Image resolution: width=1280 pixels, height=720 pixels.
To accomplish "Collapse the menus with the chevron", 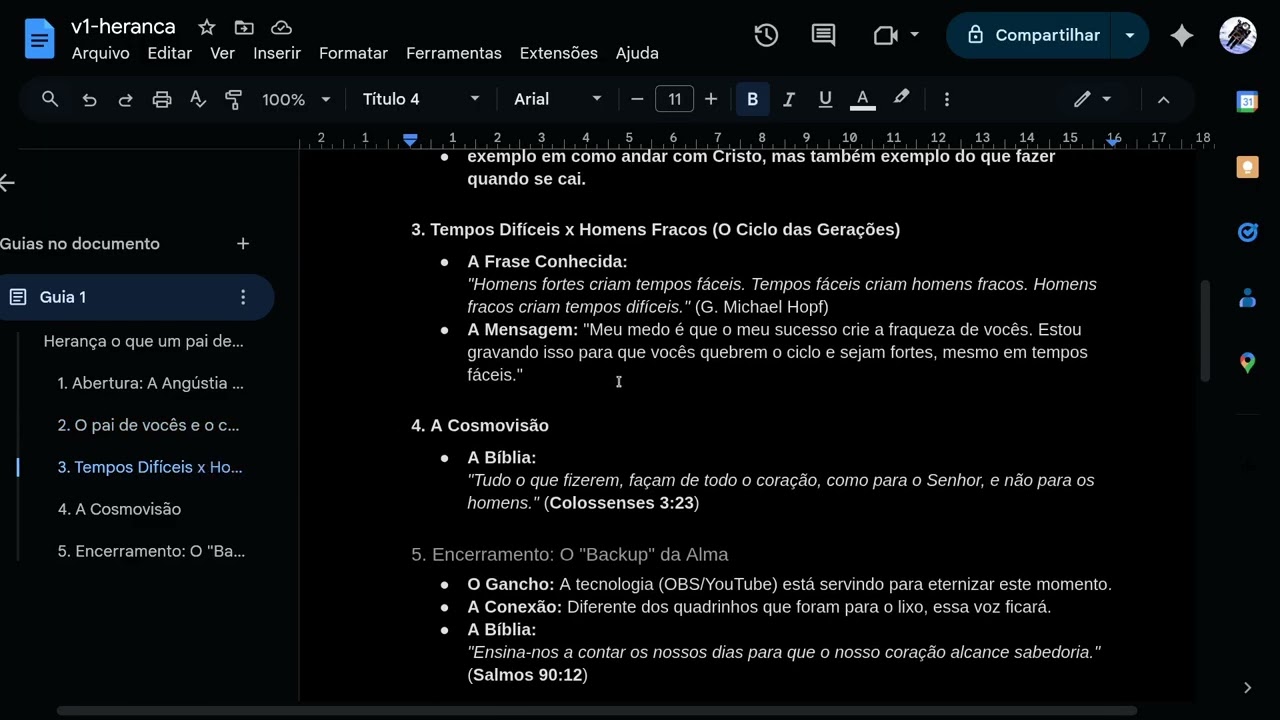I will [1163, 99].
